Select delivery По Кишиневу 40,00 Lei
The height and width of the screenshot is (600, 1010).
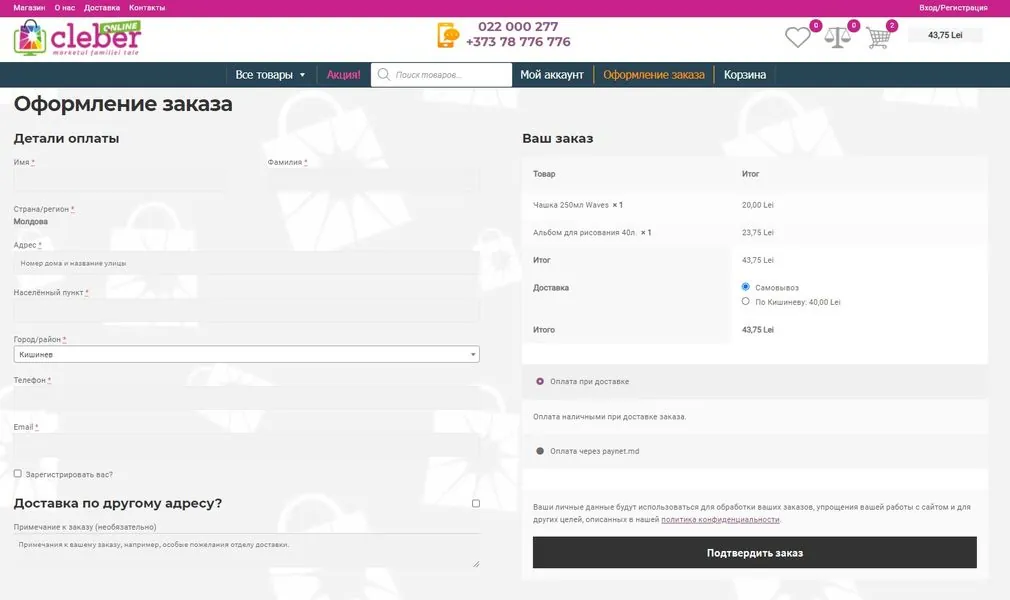[x=745, y=301]
